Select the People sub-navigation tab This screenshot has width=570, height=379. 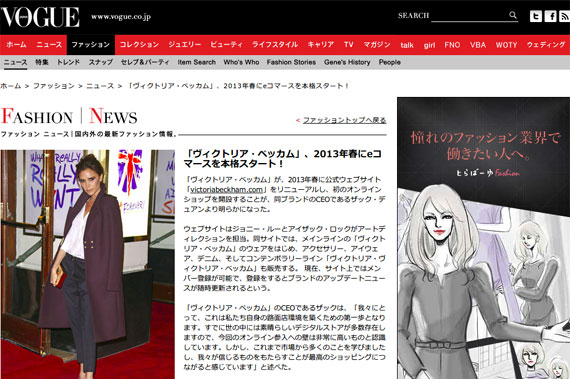(390, 62)
